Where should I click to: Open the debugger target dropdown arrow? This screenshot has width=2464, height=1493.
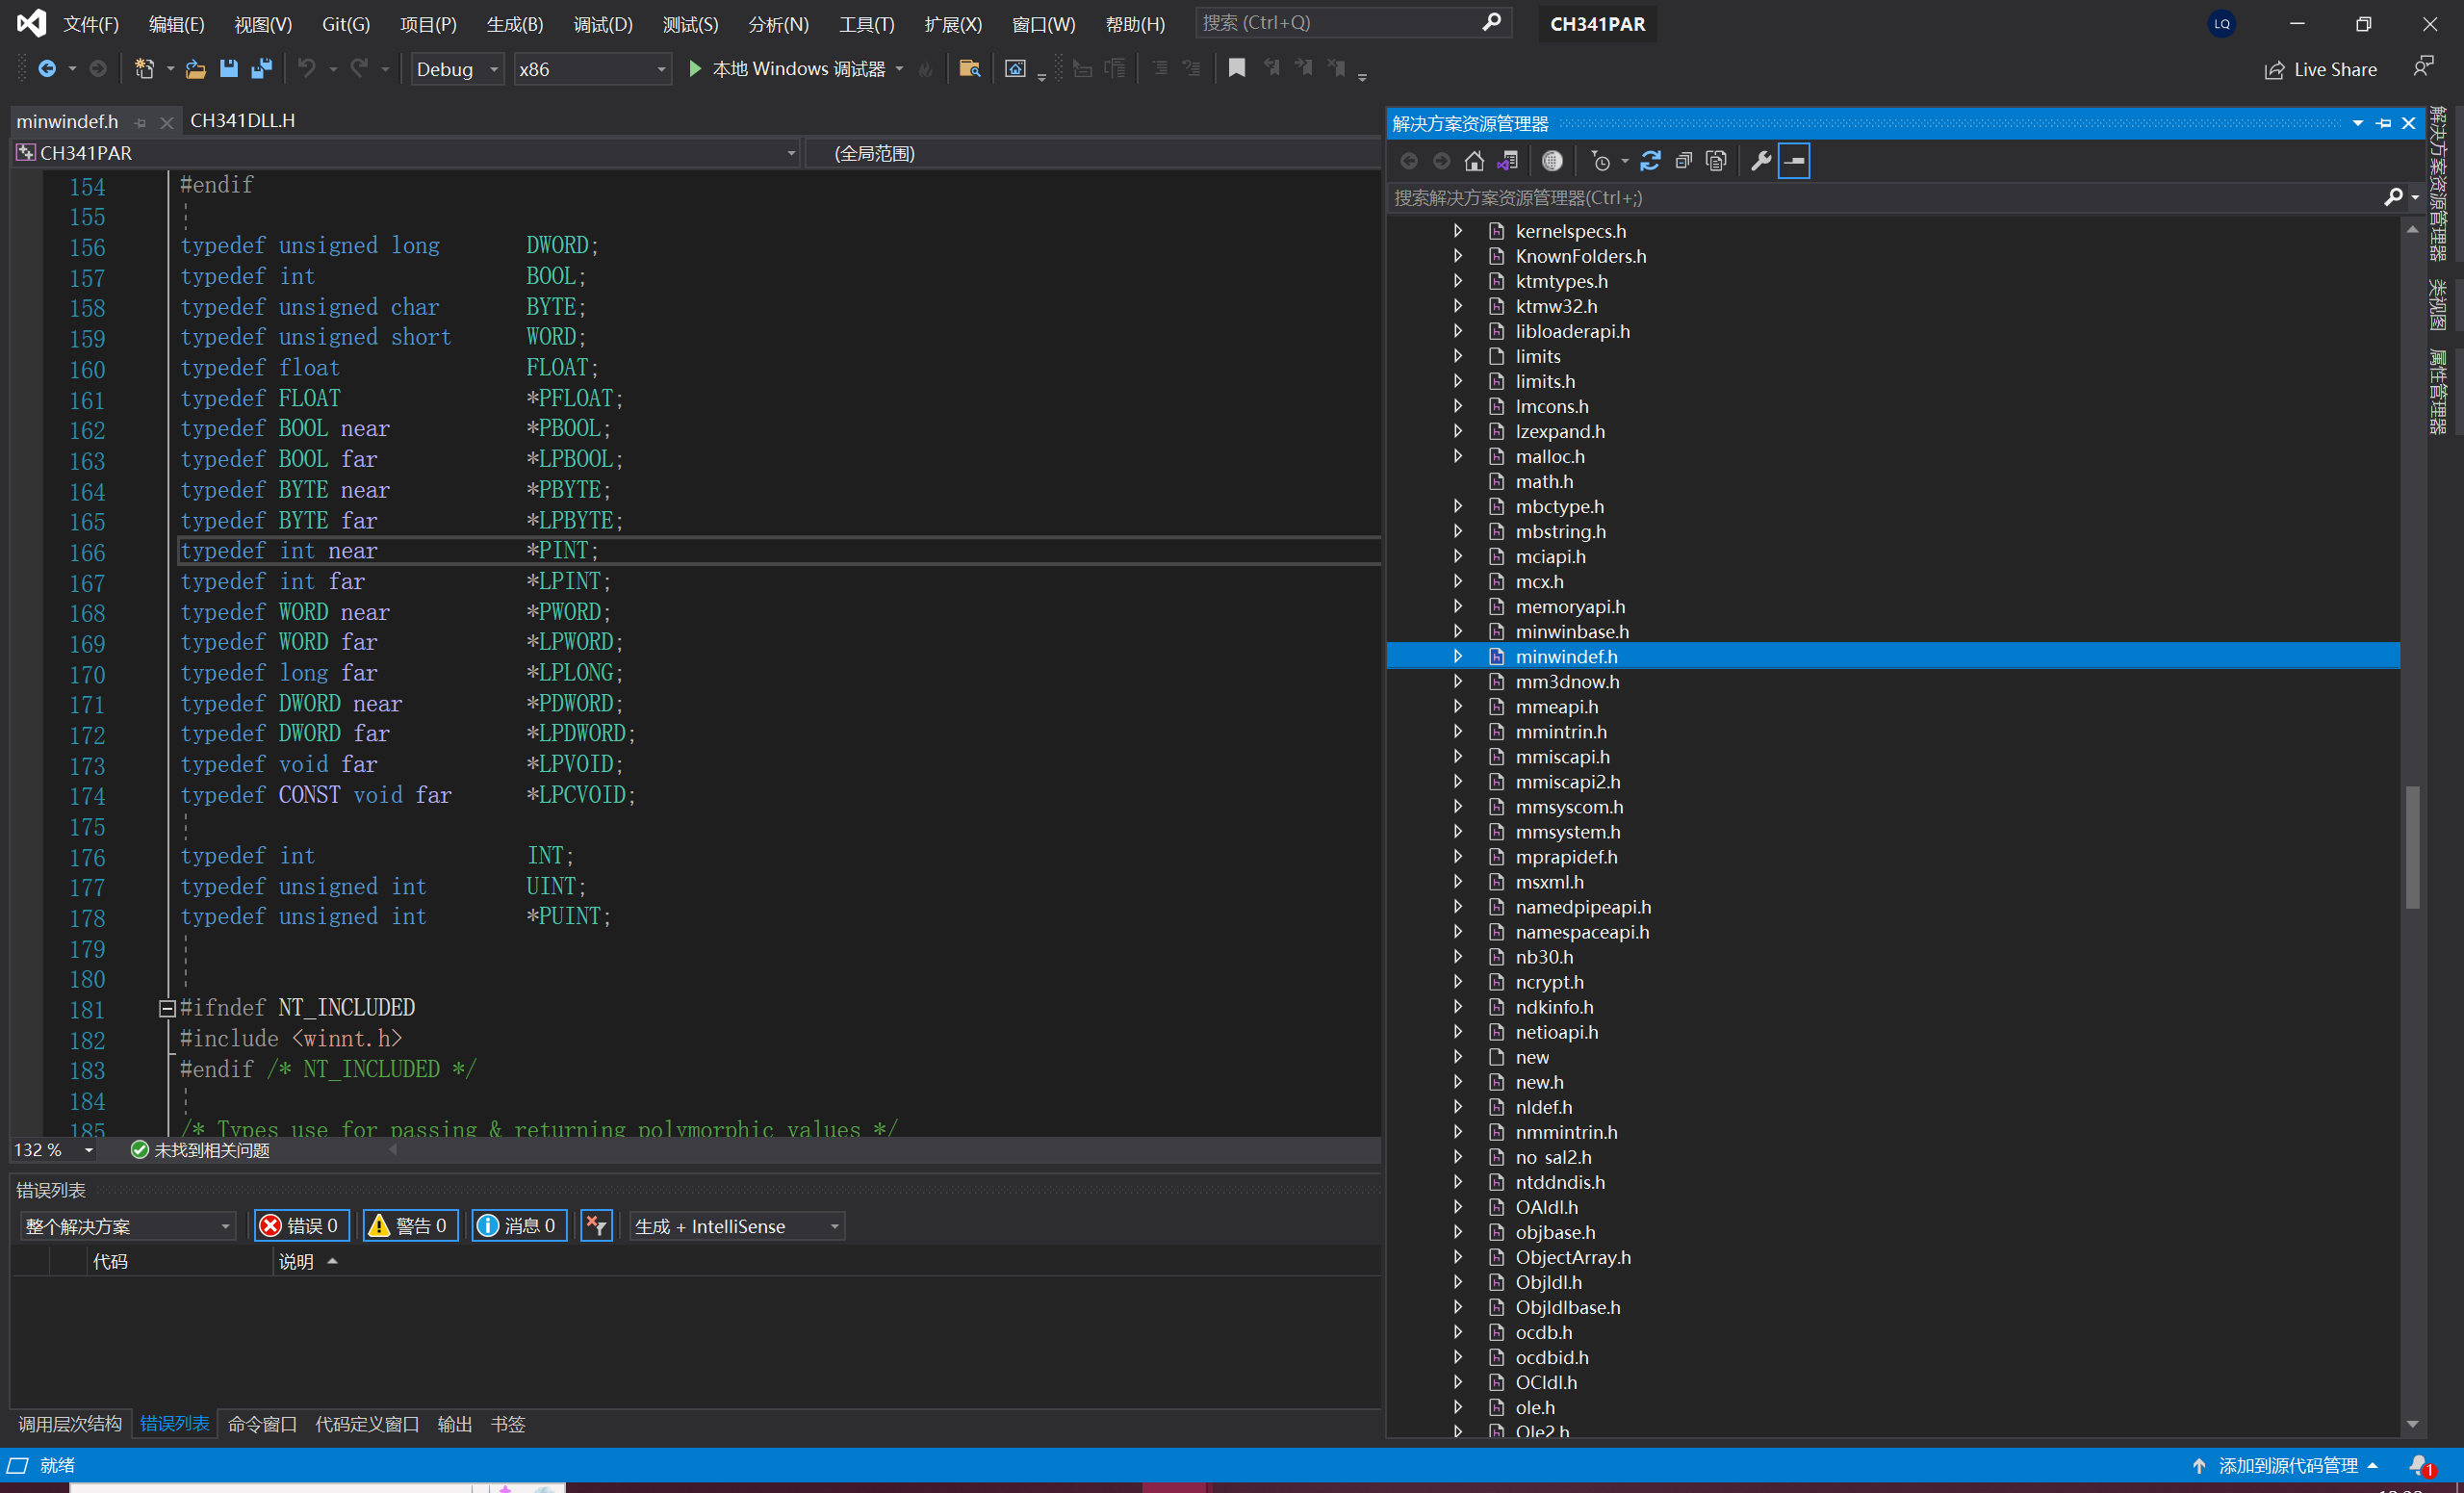point(900,69)
